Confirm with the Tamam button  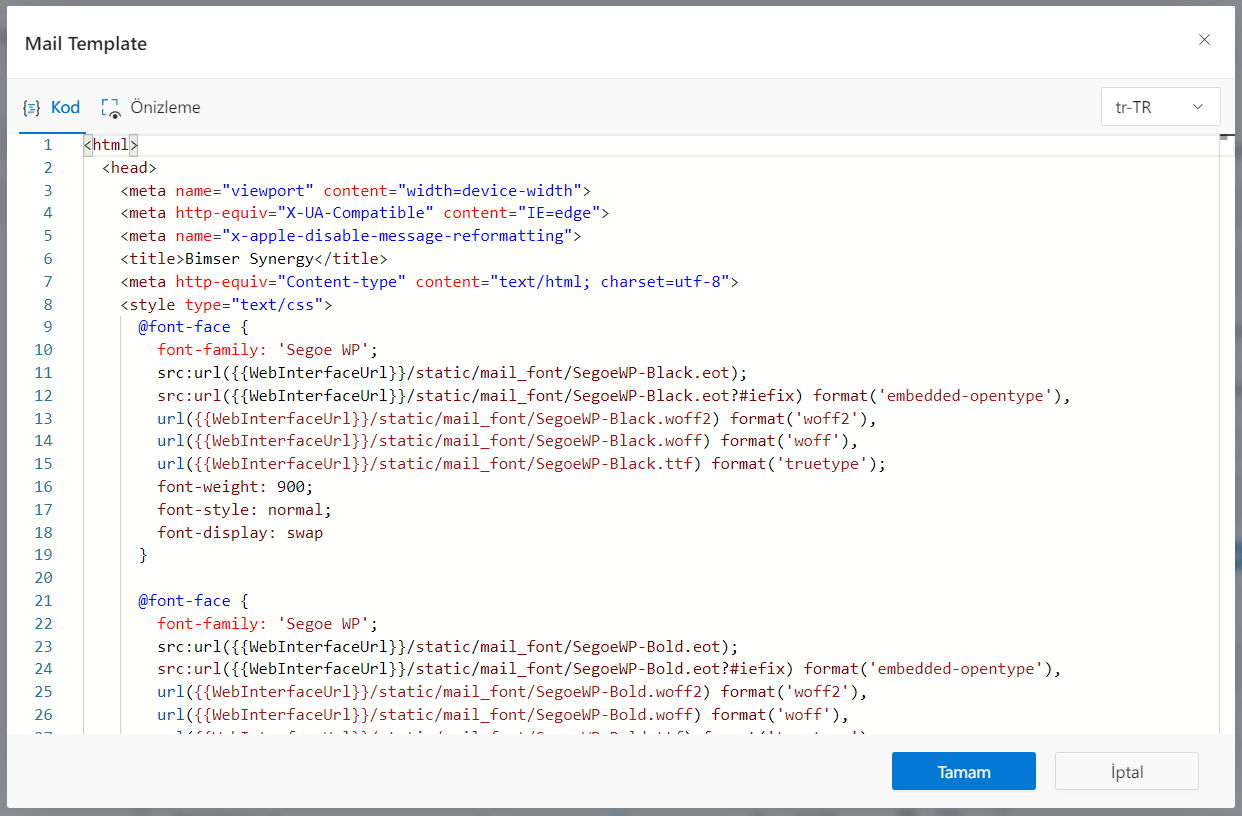tap(963, 772)
